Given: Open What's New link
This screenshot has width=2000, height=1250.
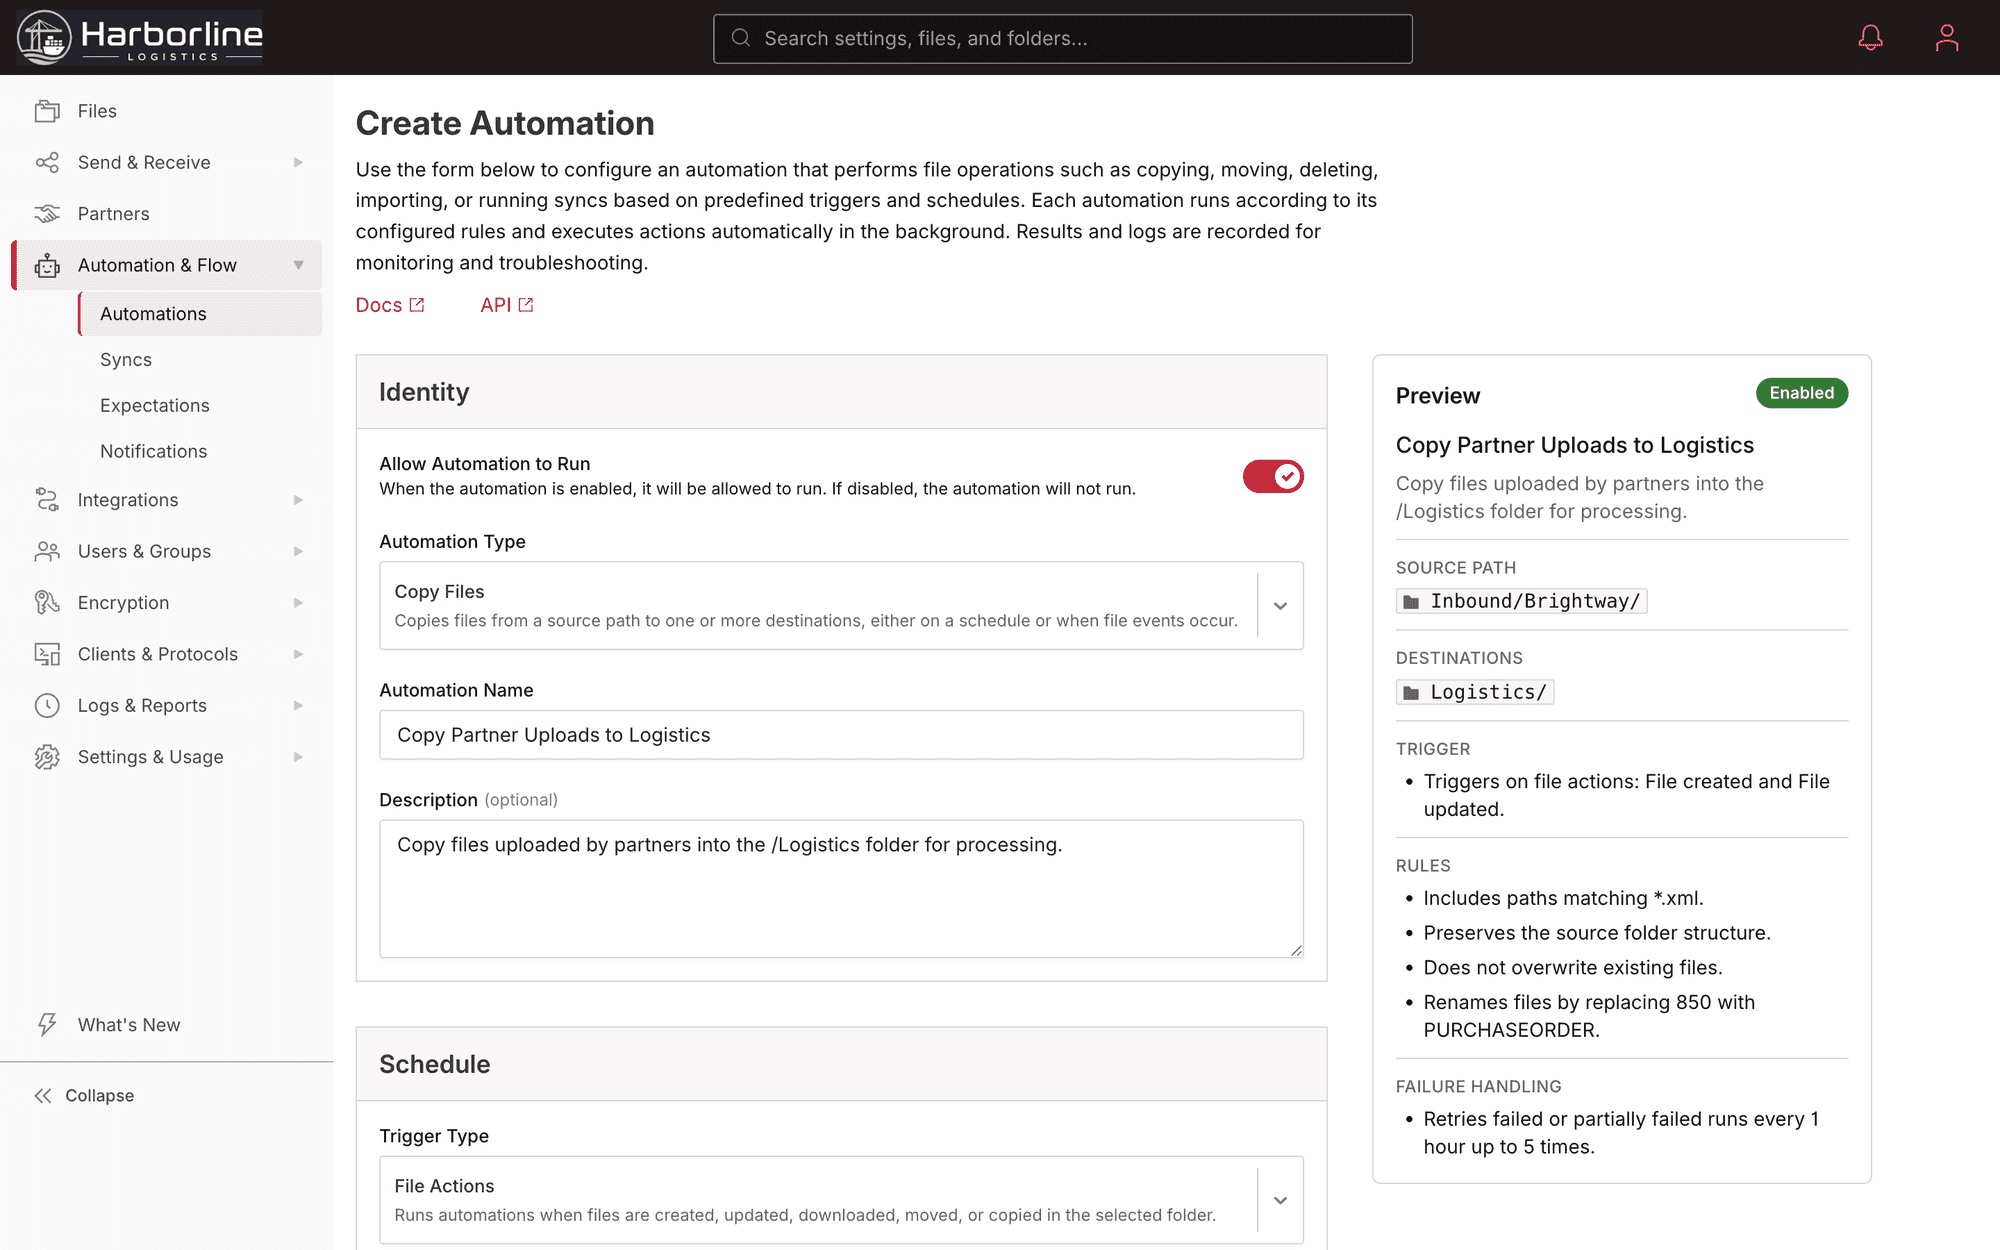Looking at the screenshot, I should coord(108,1025).
